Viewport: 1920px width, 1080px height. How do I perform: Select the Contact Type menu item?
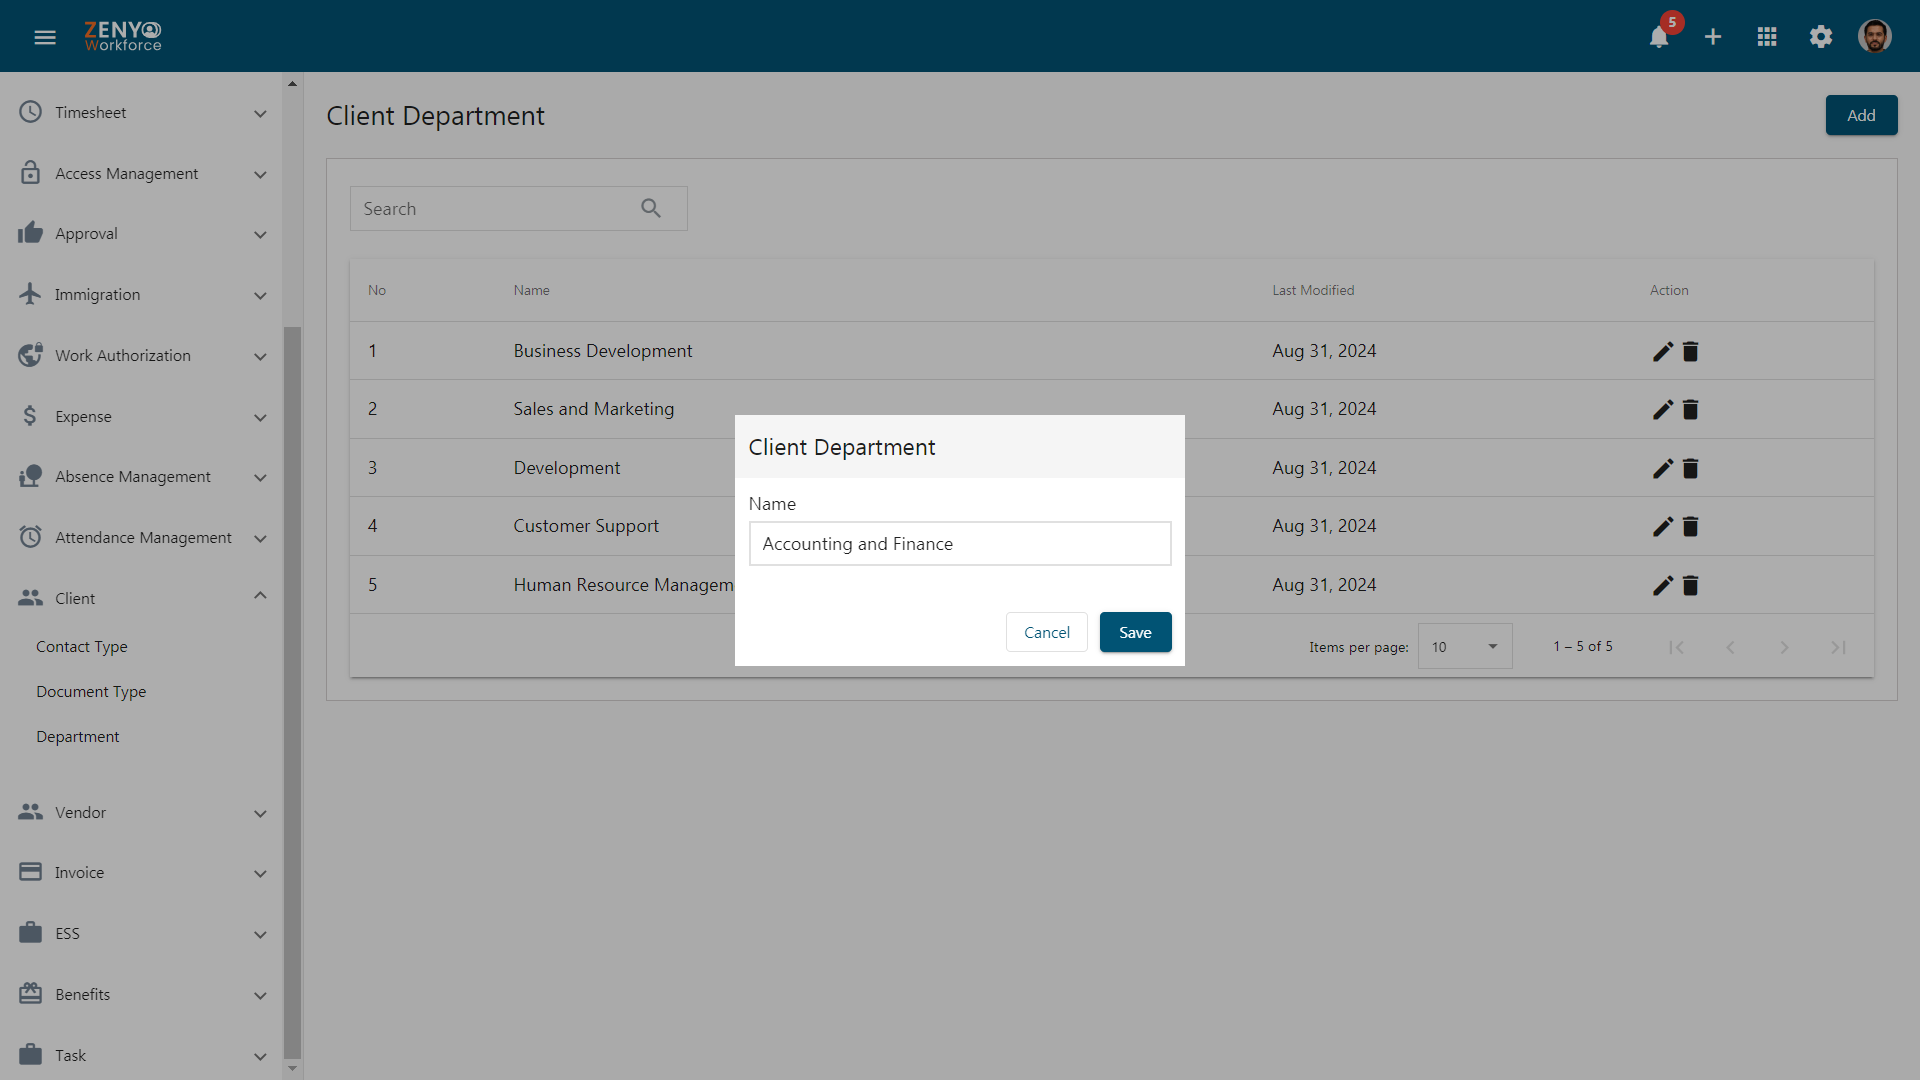pos(82,646)
